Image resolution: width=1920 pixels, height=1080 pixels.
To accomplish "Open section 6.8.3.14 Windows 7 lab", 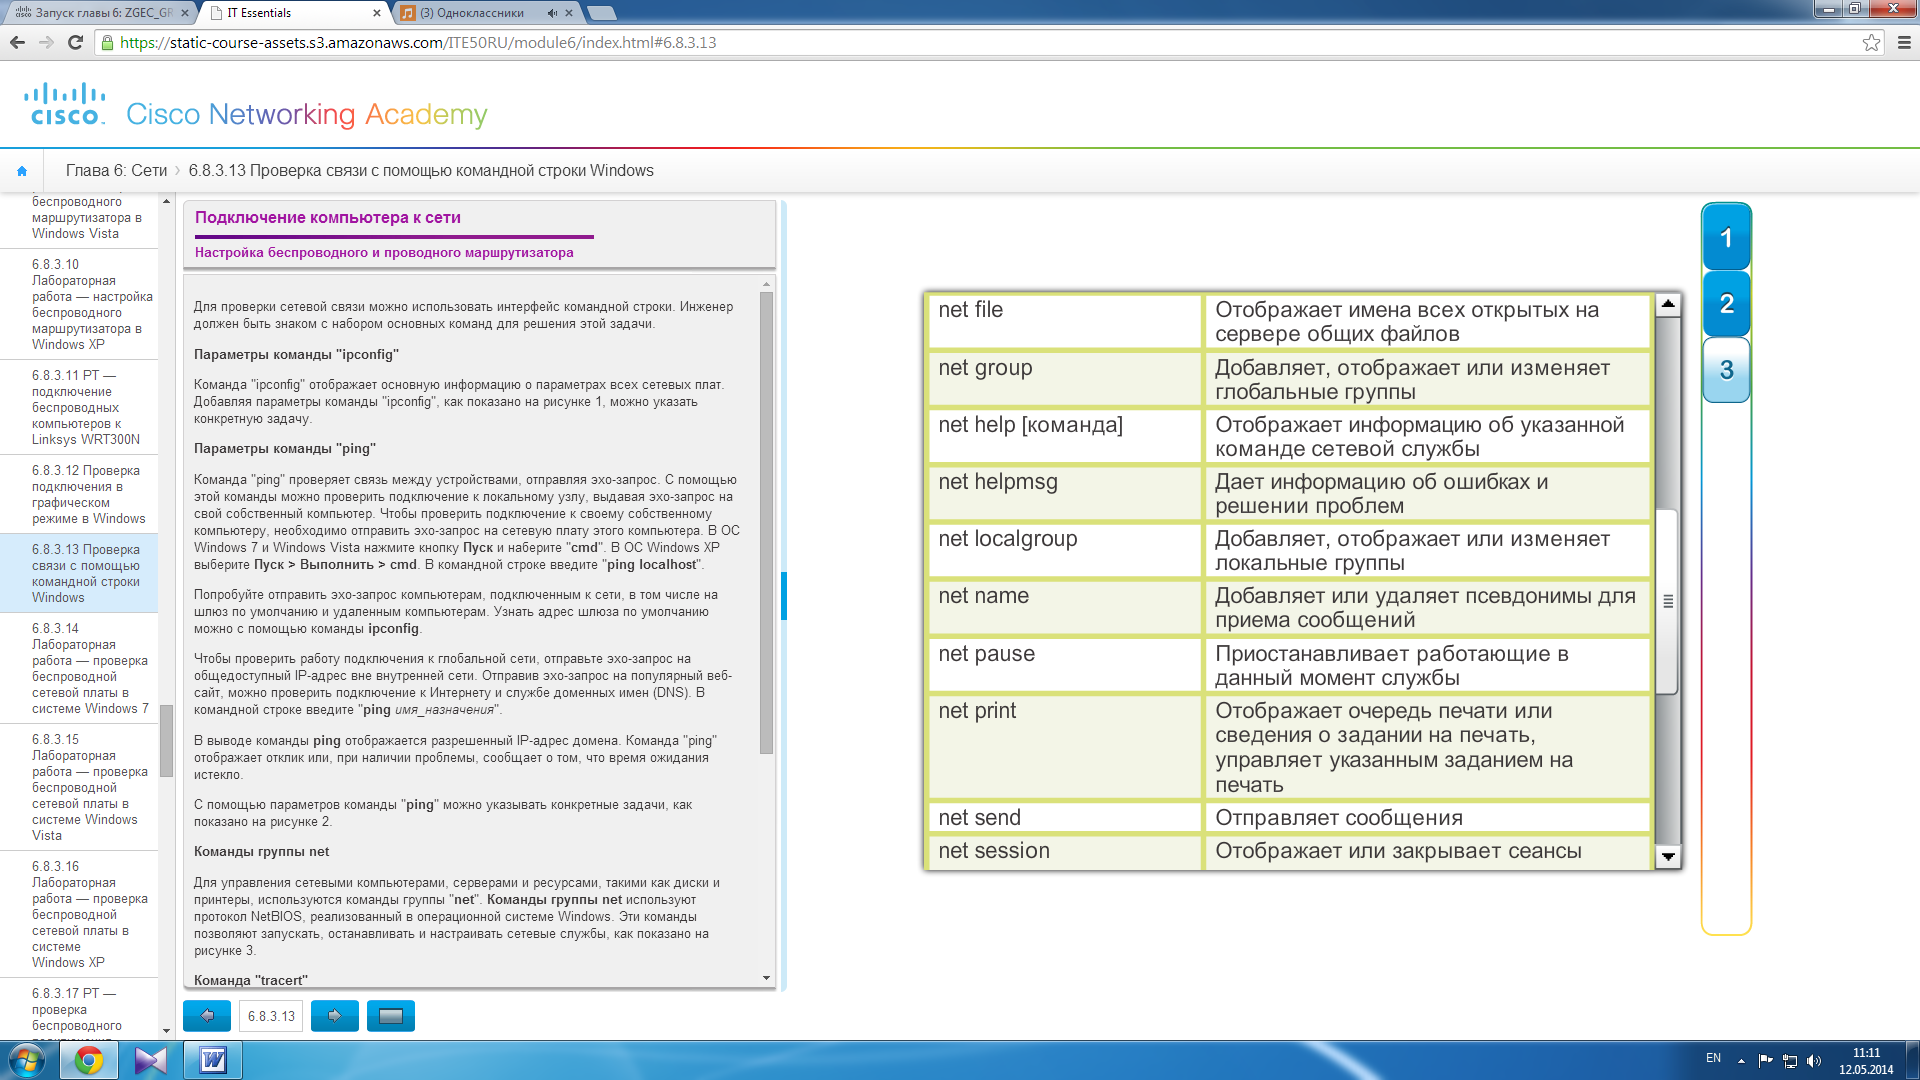I will (x=80, y=668).
